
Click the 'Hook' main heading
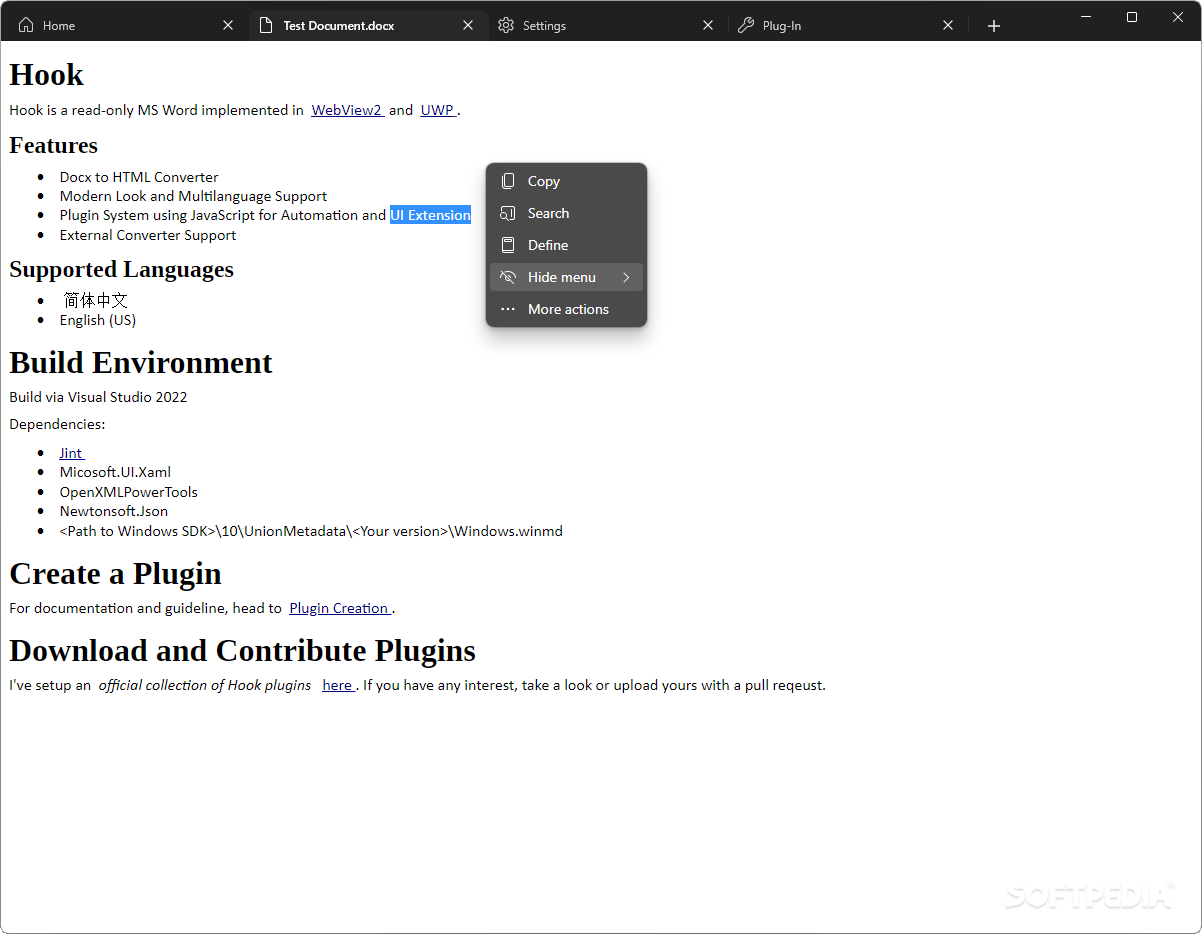[46, 75]
